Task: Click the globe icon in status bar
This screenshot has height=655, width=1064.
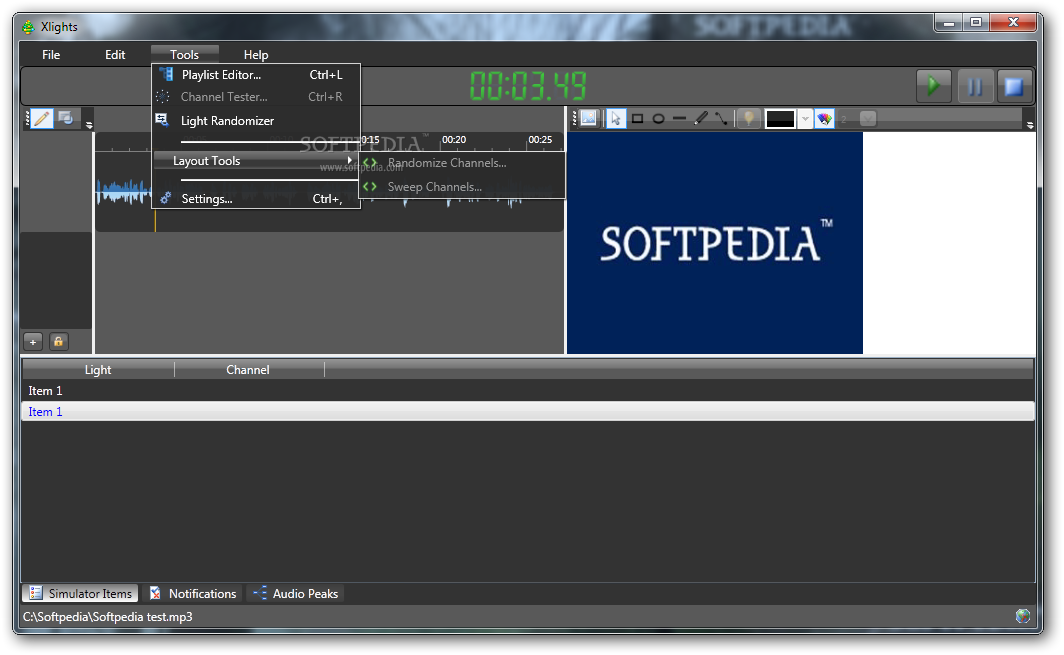Action: (x=1023, y=616)
